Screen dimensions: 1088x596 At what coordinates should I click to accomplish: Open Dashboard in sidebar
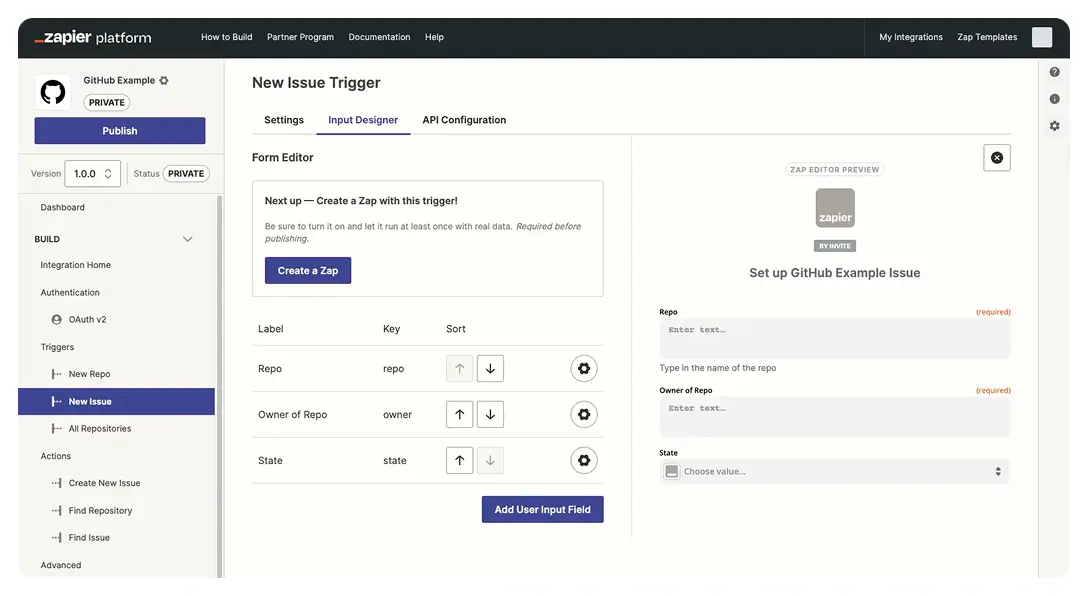point(62,207)
